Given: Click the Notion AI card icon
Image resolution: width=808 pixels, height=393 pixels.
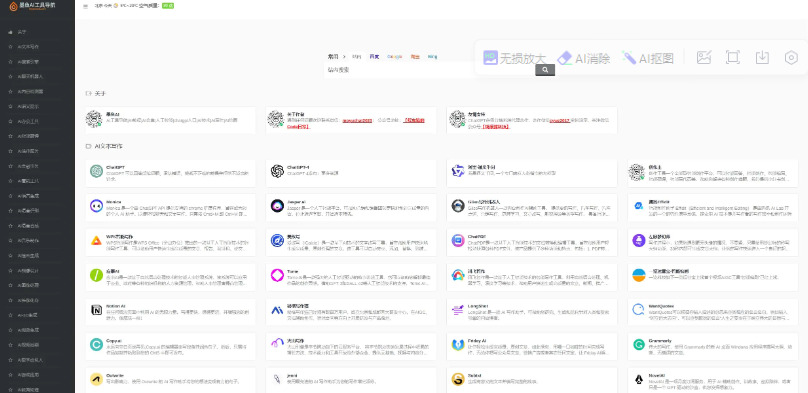Looking at the screenshot, I should point(96,310).
